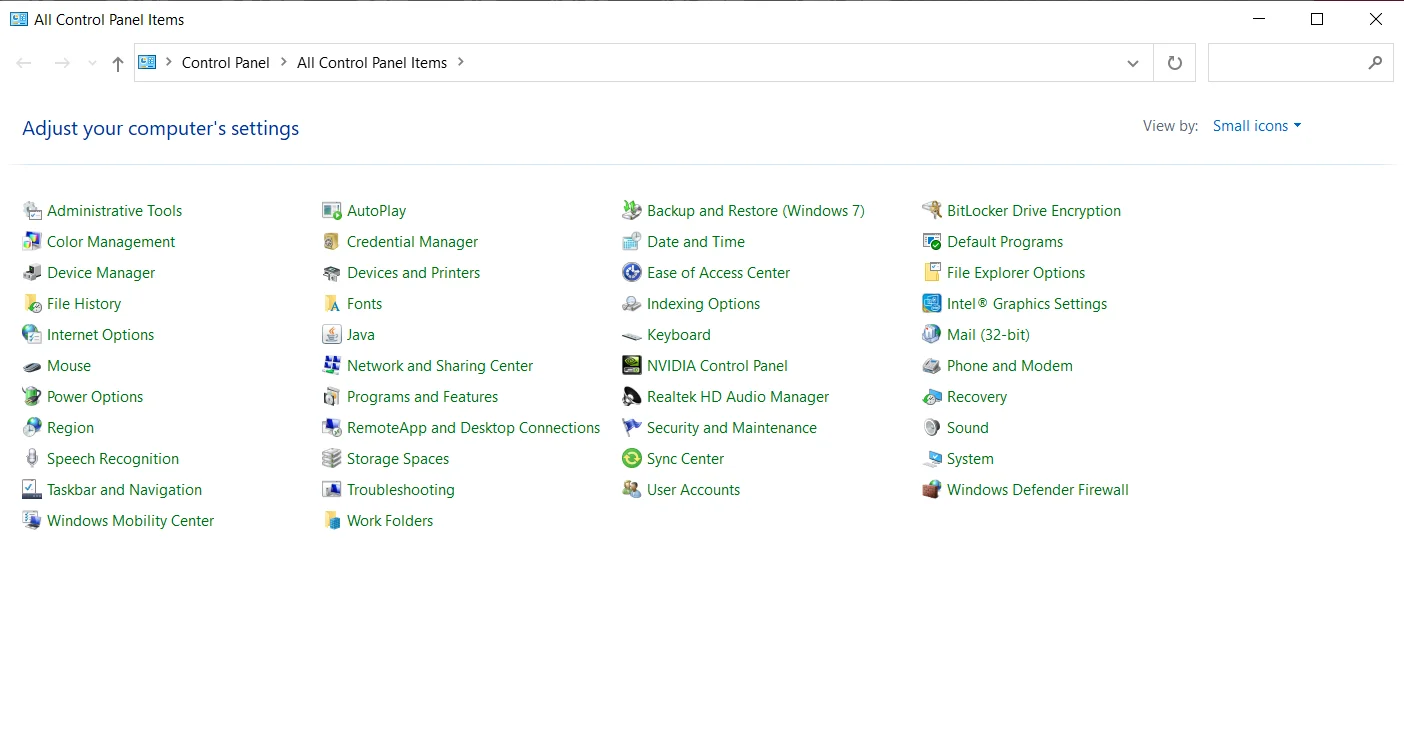
Task: Click the Power Options battery icon
Action: (31, 397)
